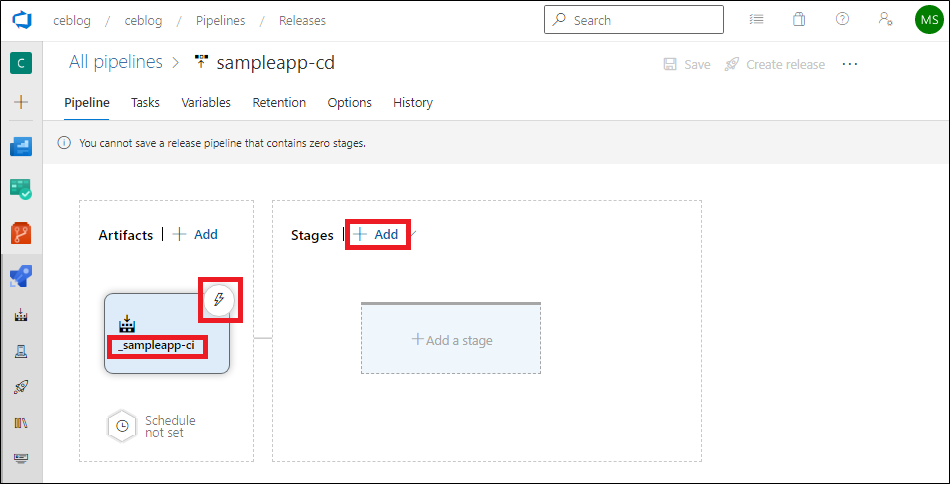Click into the Search box
The image size is (950, 484).
(634, 20)
